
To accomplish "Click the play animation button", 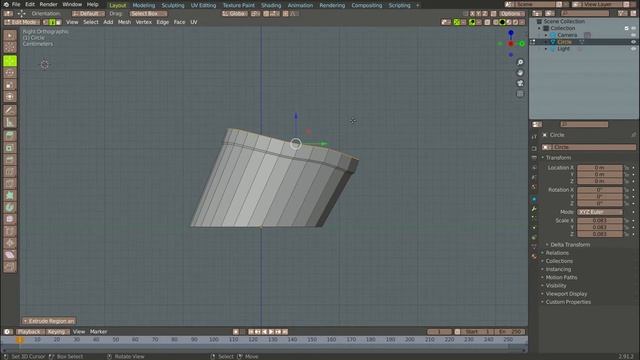I will [271, 332].
